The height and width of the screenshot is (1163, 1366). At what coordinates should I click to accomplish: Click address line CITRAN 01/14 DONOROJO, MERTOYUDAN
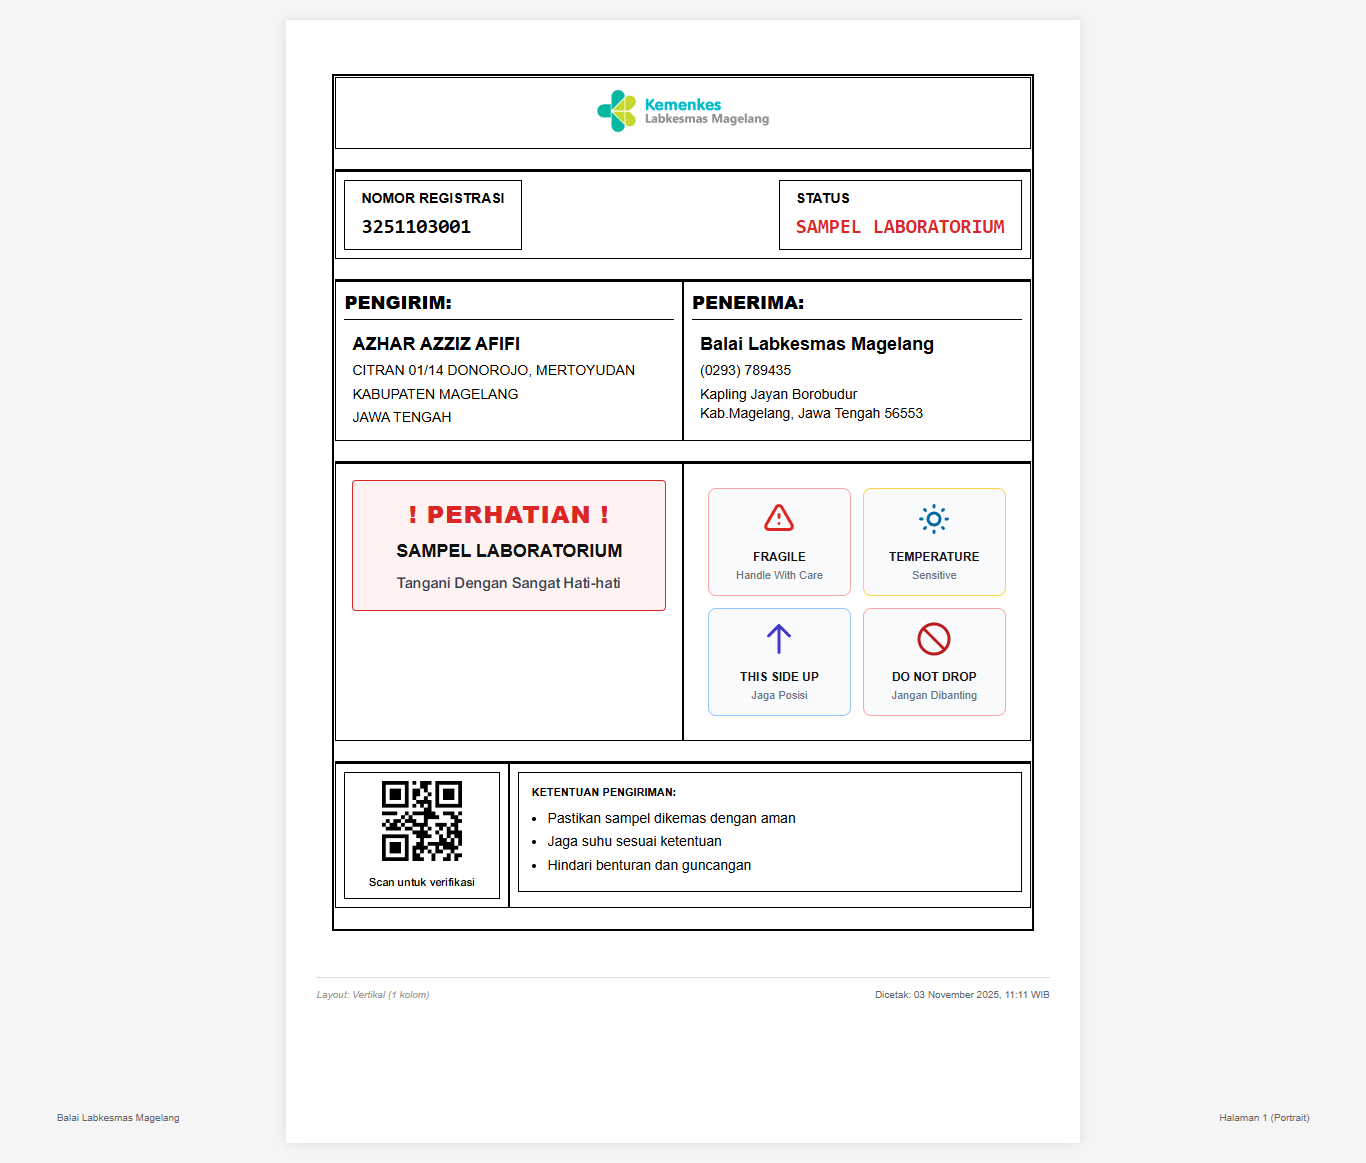click(494, 370)
